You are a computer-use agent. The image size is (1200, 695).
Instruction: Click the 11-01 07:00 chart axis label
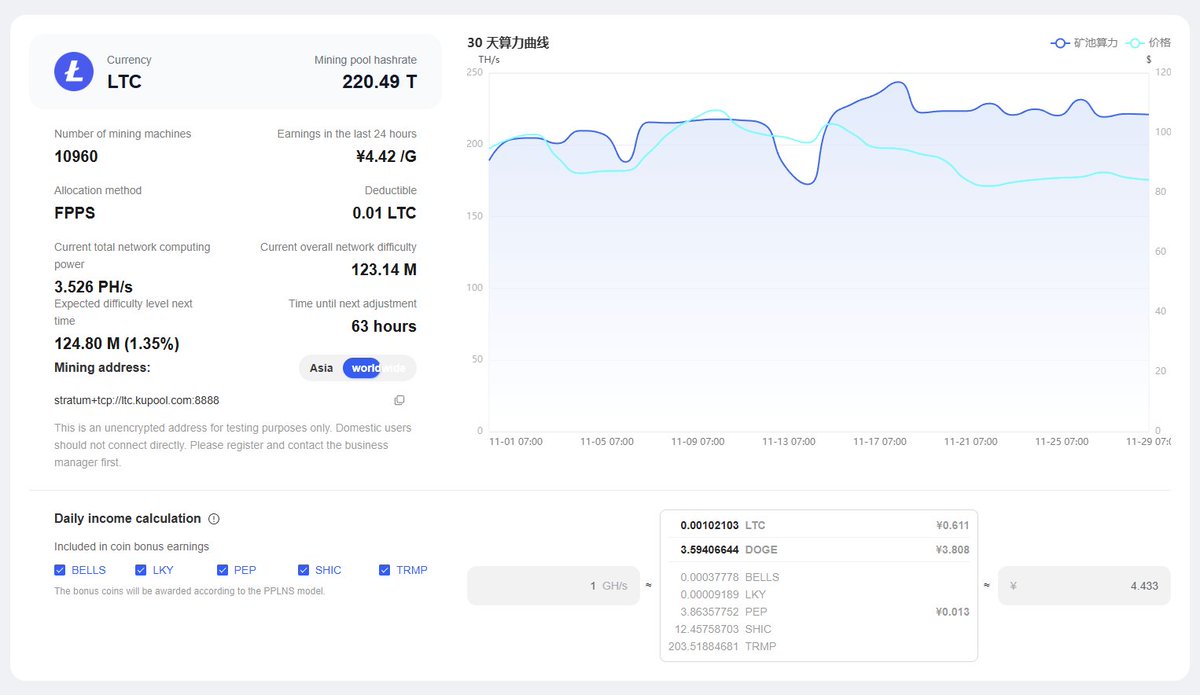click(x=516, y=441)
